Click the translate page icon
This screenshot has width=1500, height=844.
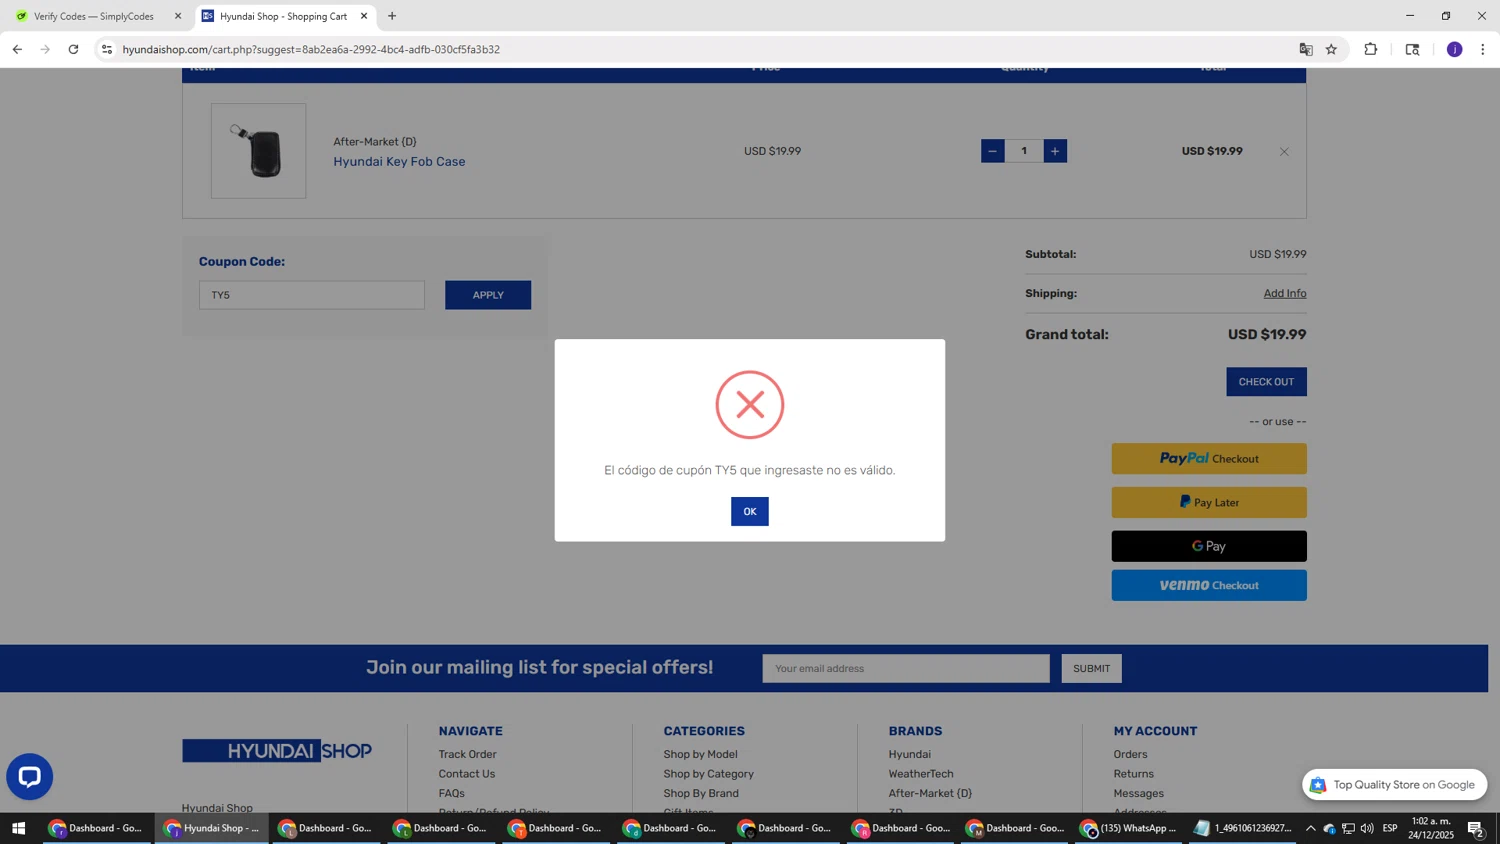(1305, 49)
